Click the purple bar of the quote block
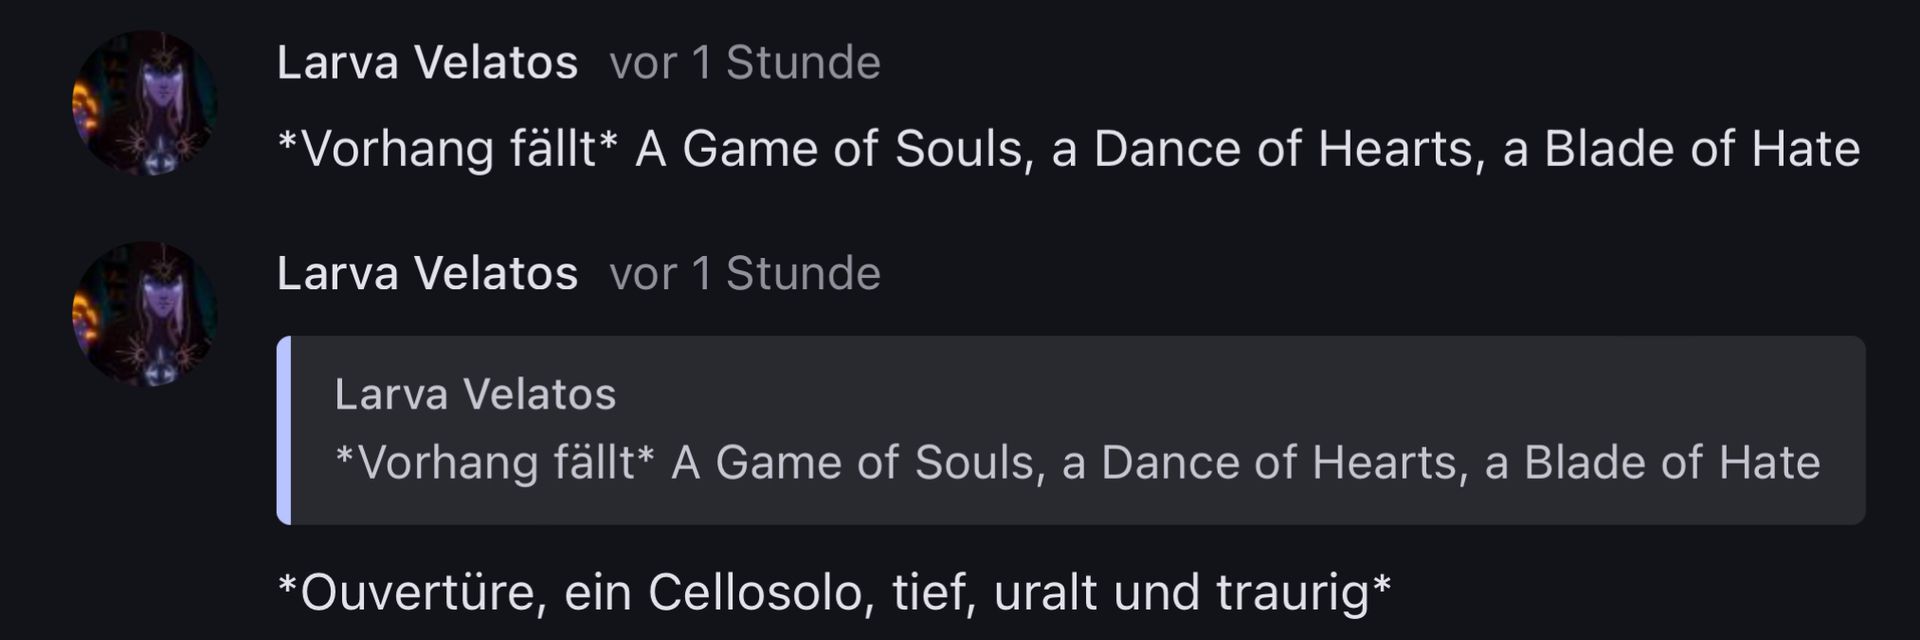The height and width of the screenshot is (640, 1920). (x=284, y=430)
